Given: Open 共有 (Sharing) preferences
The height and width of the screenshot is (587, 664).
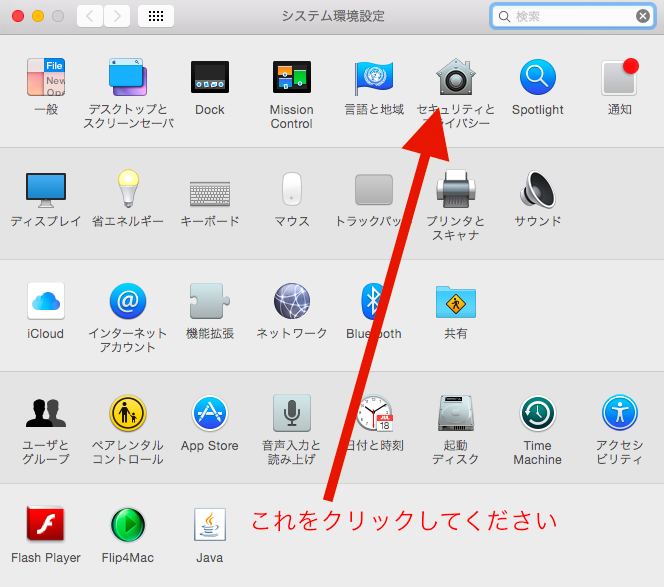Looking at the screenshot, I should click(x=456, y=302).
